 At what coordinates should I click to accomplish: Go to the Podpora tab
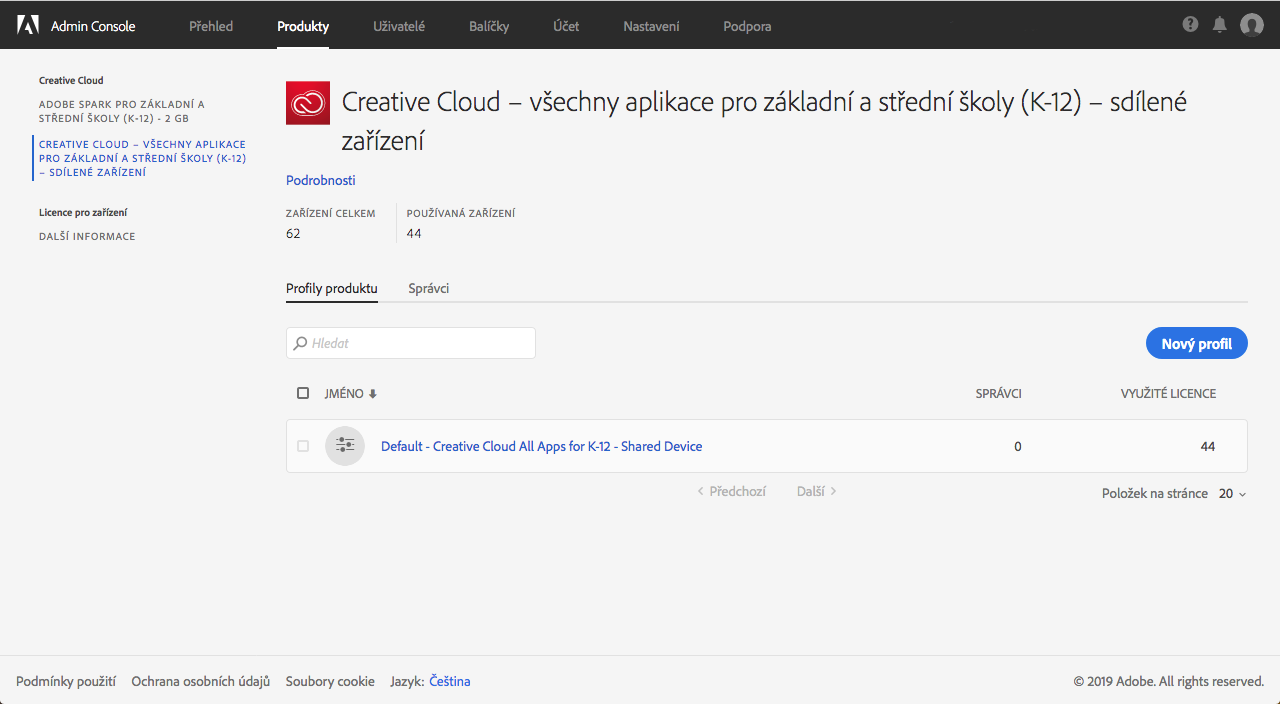pyautogui.click(x=747, y=26)
